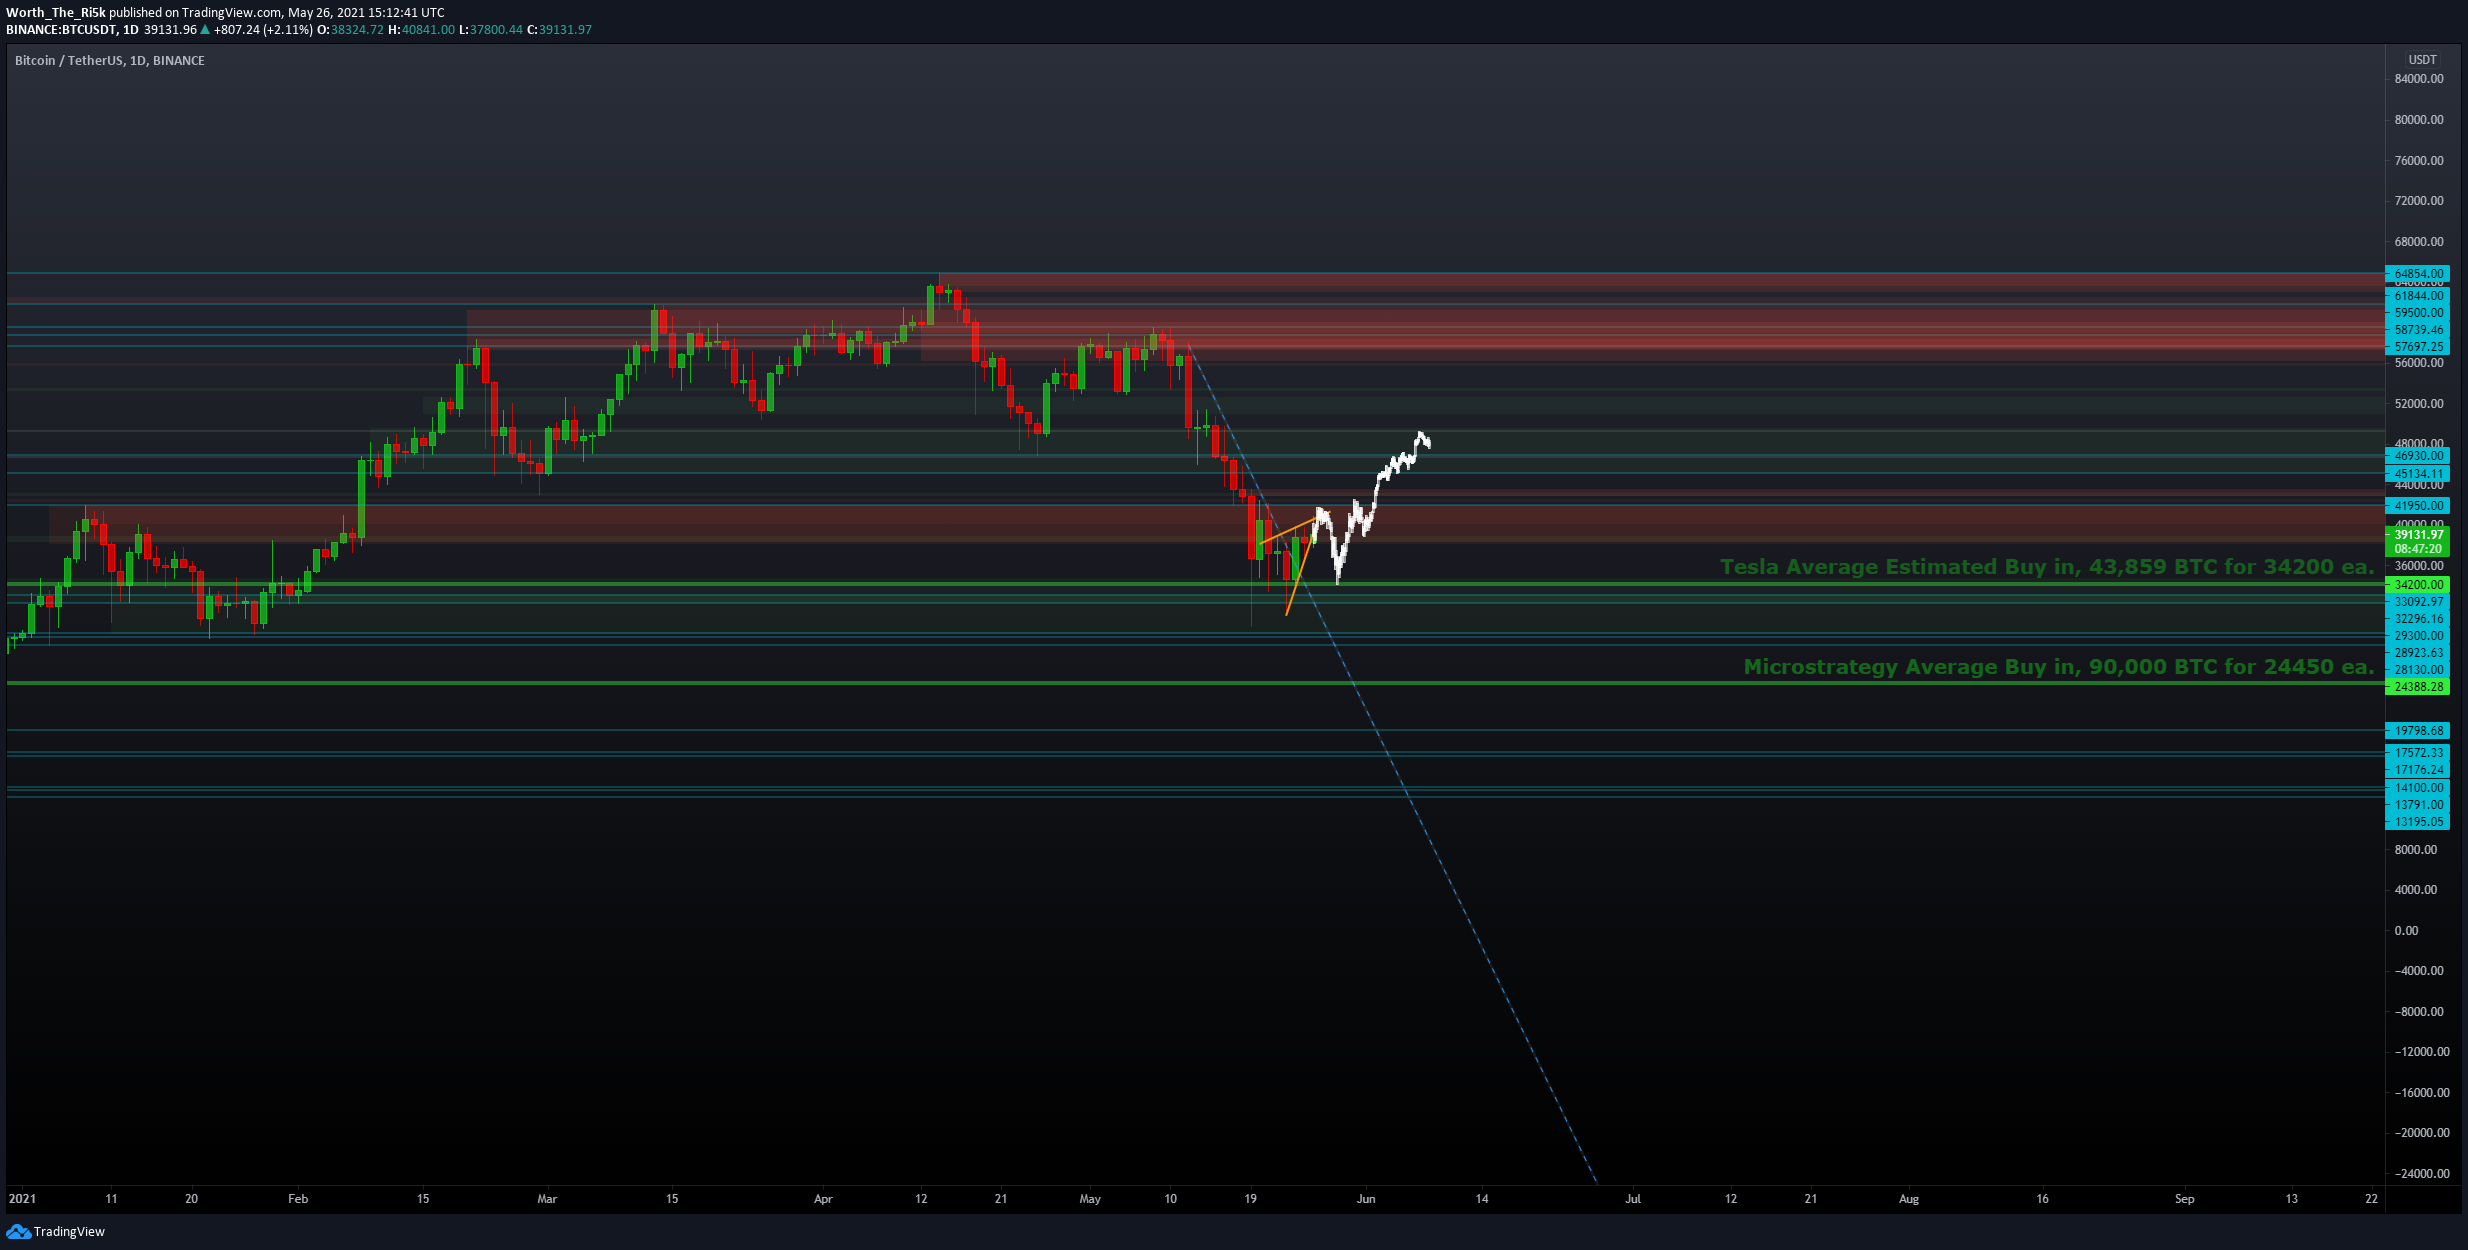Screen dimensions: 2468x1250
Task: Open the TradingView wordmark link at bottom
Action: click(x=69, y=1231)
